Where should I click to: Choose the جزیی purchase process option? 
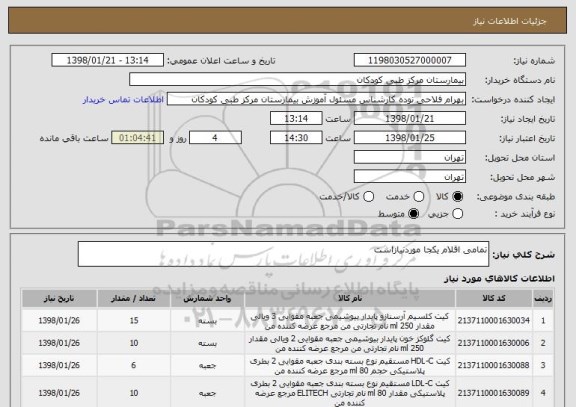(457, 213)
